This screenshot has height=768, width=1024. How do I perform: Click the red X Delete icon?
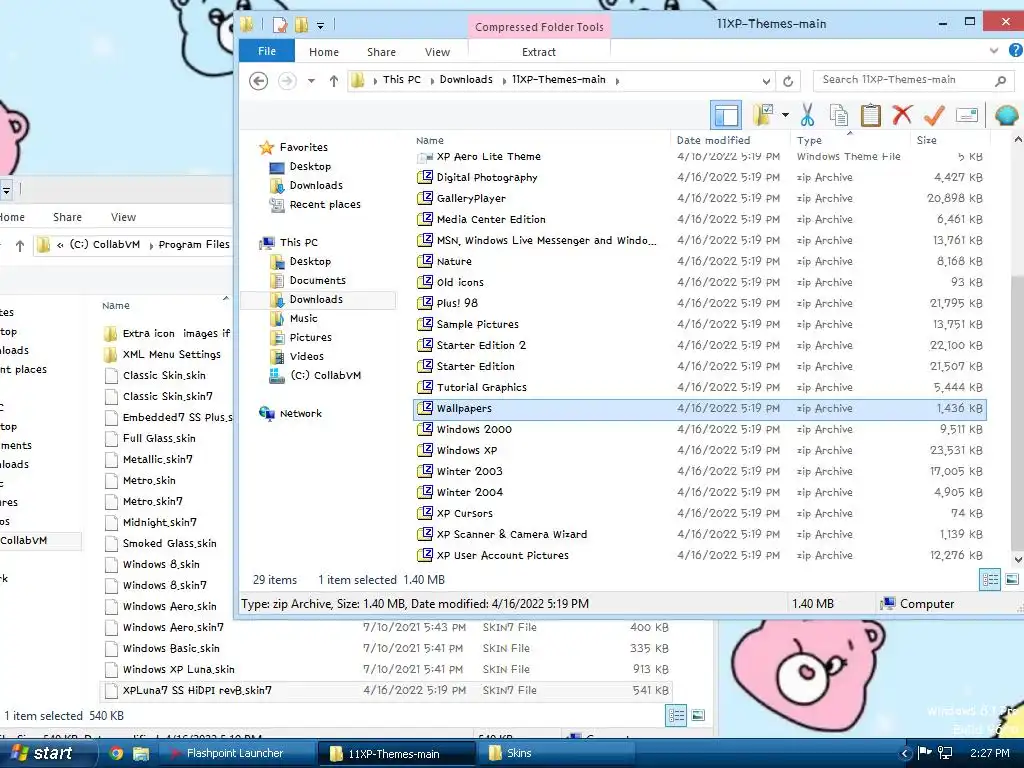click(x=903, y=116)
